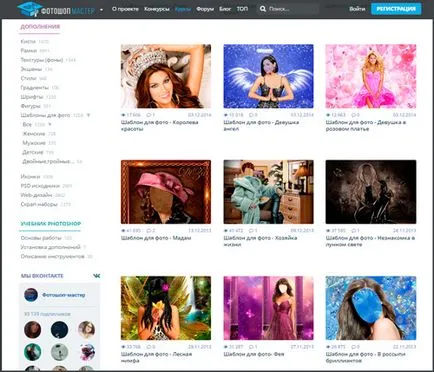Viewport: 434px width, 372px height.
Task: Open the PSD исходники category
Action: click(40, 186)
